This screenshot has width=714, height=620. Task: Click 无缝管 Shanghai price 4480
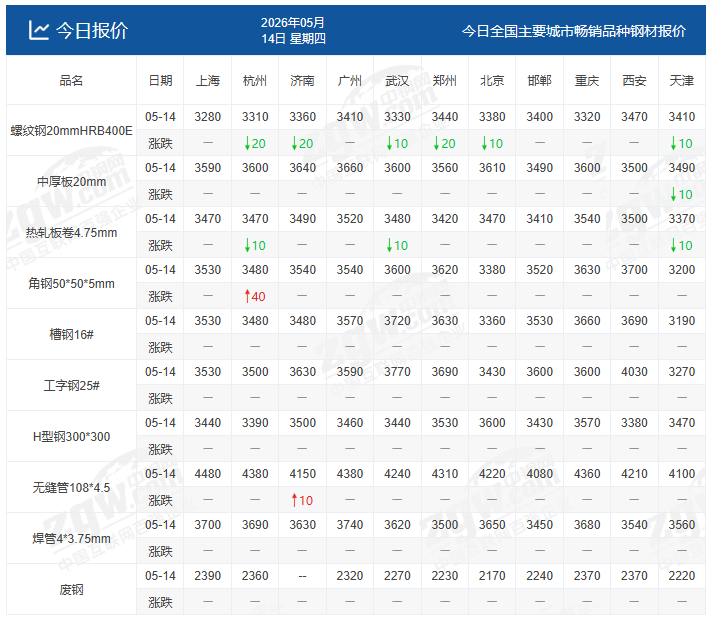coord(208,474)
